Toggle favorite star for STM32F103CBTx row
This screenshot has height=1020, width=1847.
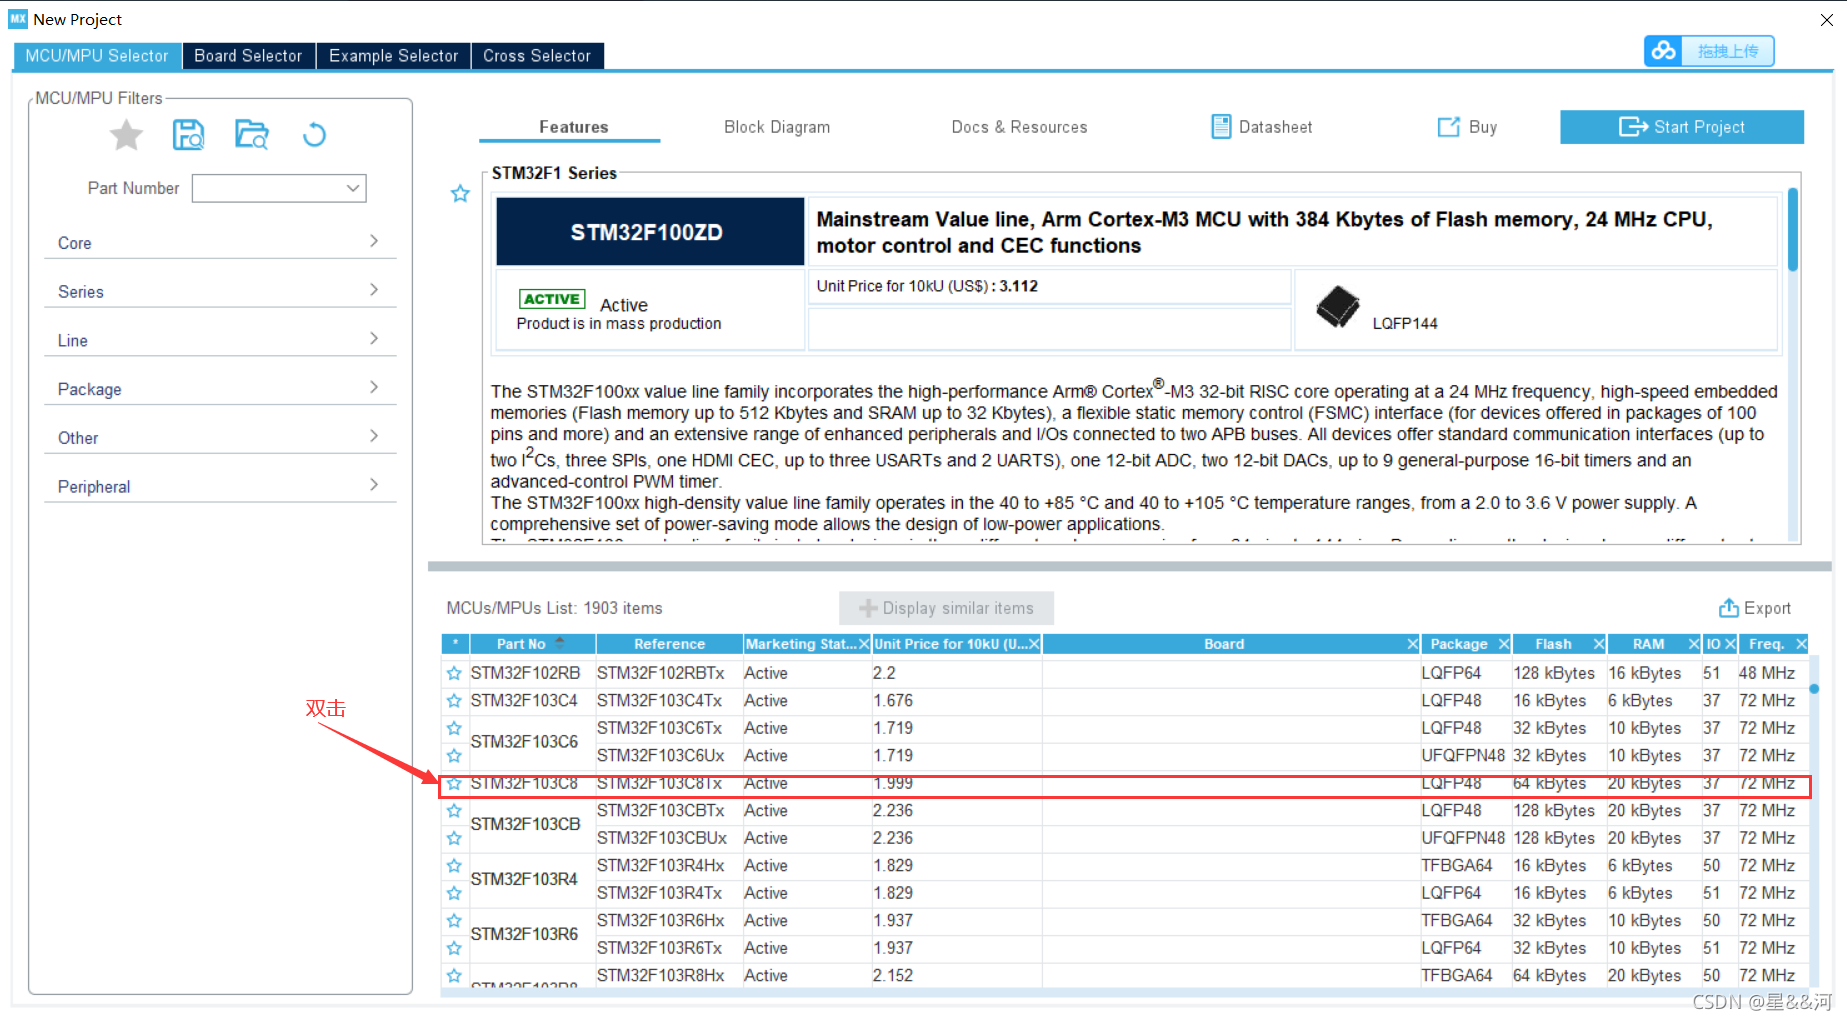point(454,811)
